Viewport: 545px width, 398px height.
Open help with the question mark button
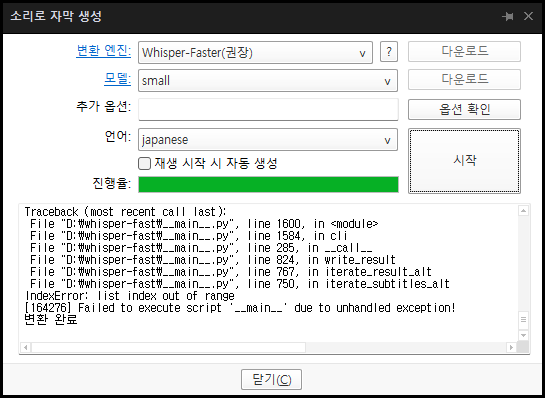pos(389,52)
